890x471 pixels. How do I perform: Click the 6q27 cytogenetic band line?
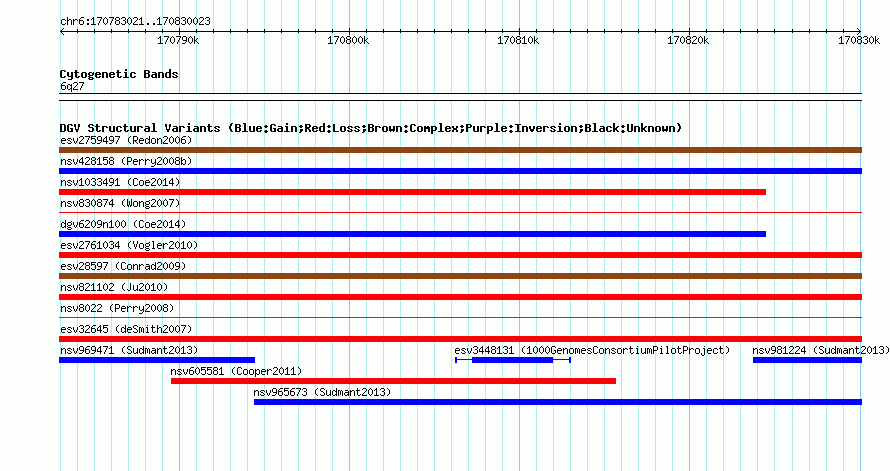coord(460,97)
